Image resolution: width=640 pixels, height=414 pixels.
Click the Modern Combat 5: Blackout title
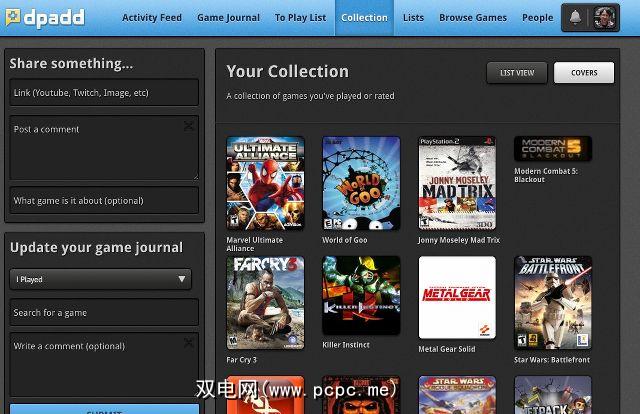(546, 175)
